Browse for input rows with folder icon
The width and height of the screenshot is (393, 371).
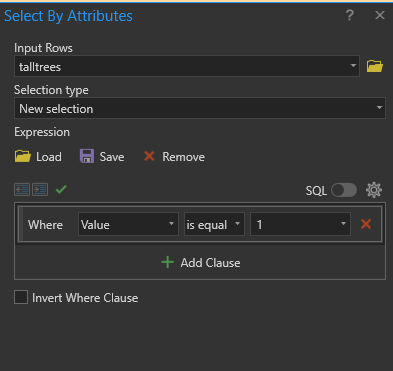375,66
